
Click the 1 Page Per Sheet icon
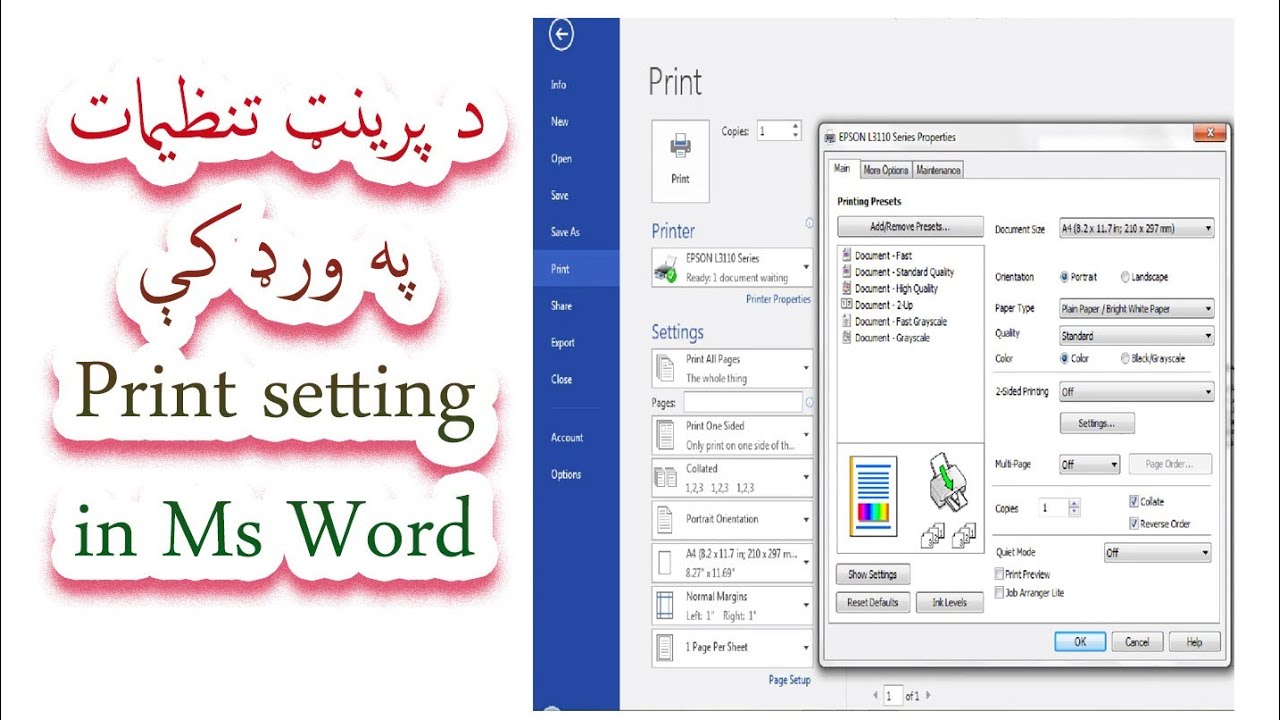coord(665,647)
